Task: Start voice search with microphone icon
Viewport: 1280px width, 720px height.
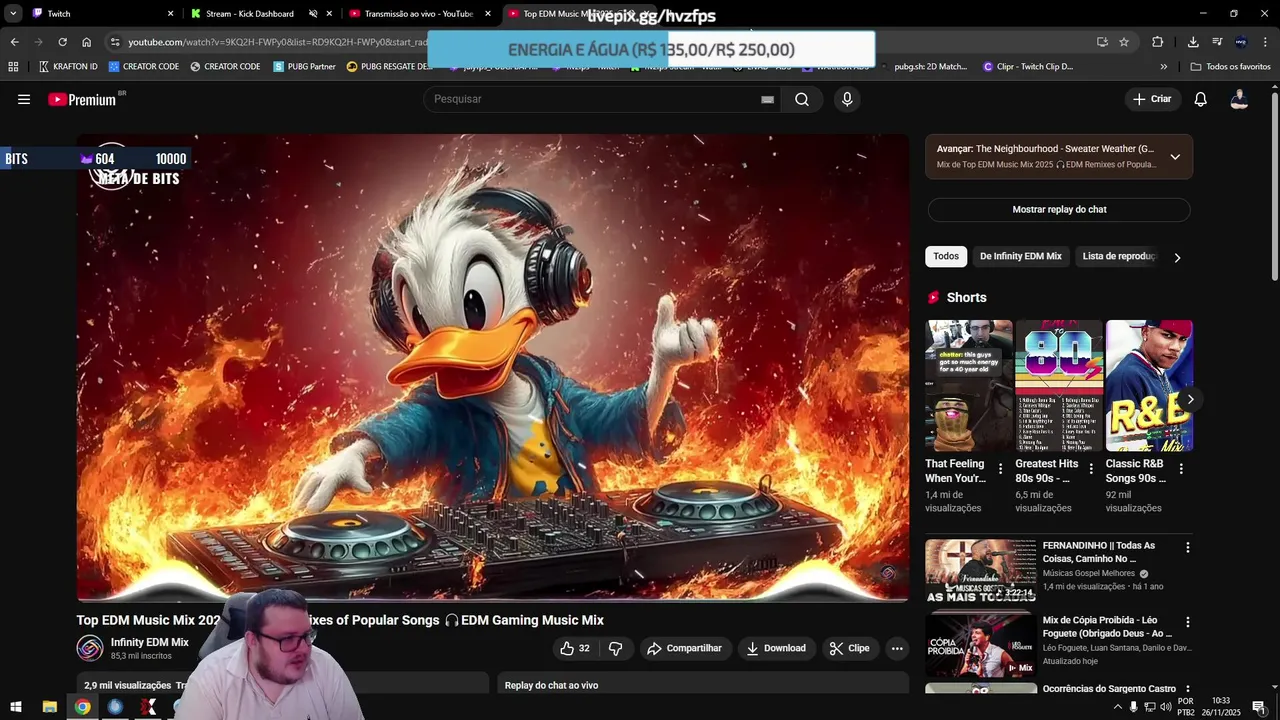Action: click(847, 99)
